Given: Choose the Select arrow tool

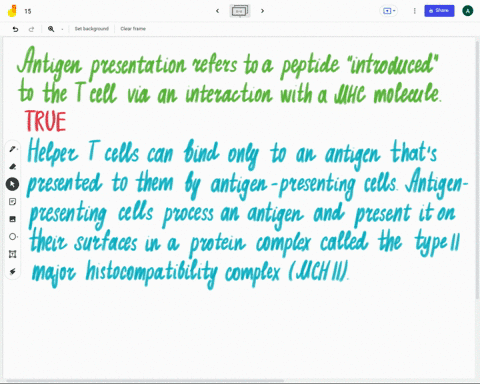Looking at the screenshot, I should click(12, 184).
